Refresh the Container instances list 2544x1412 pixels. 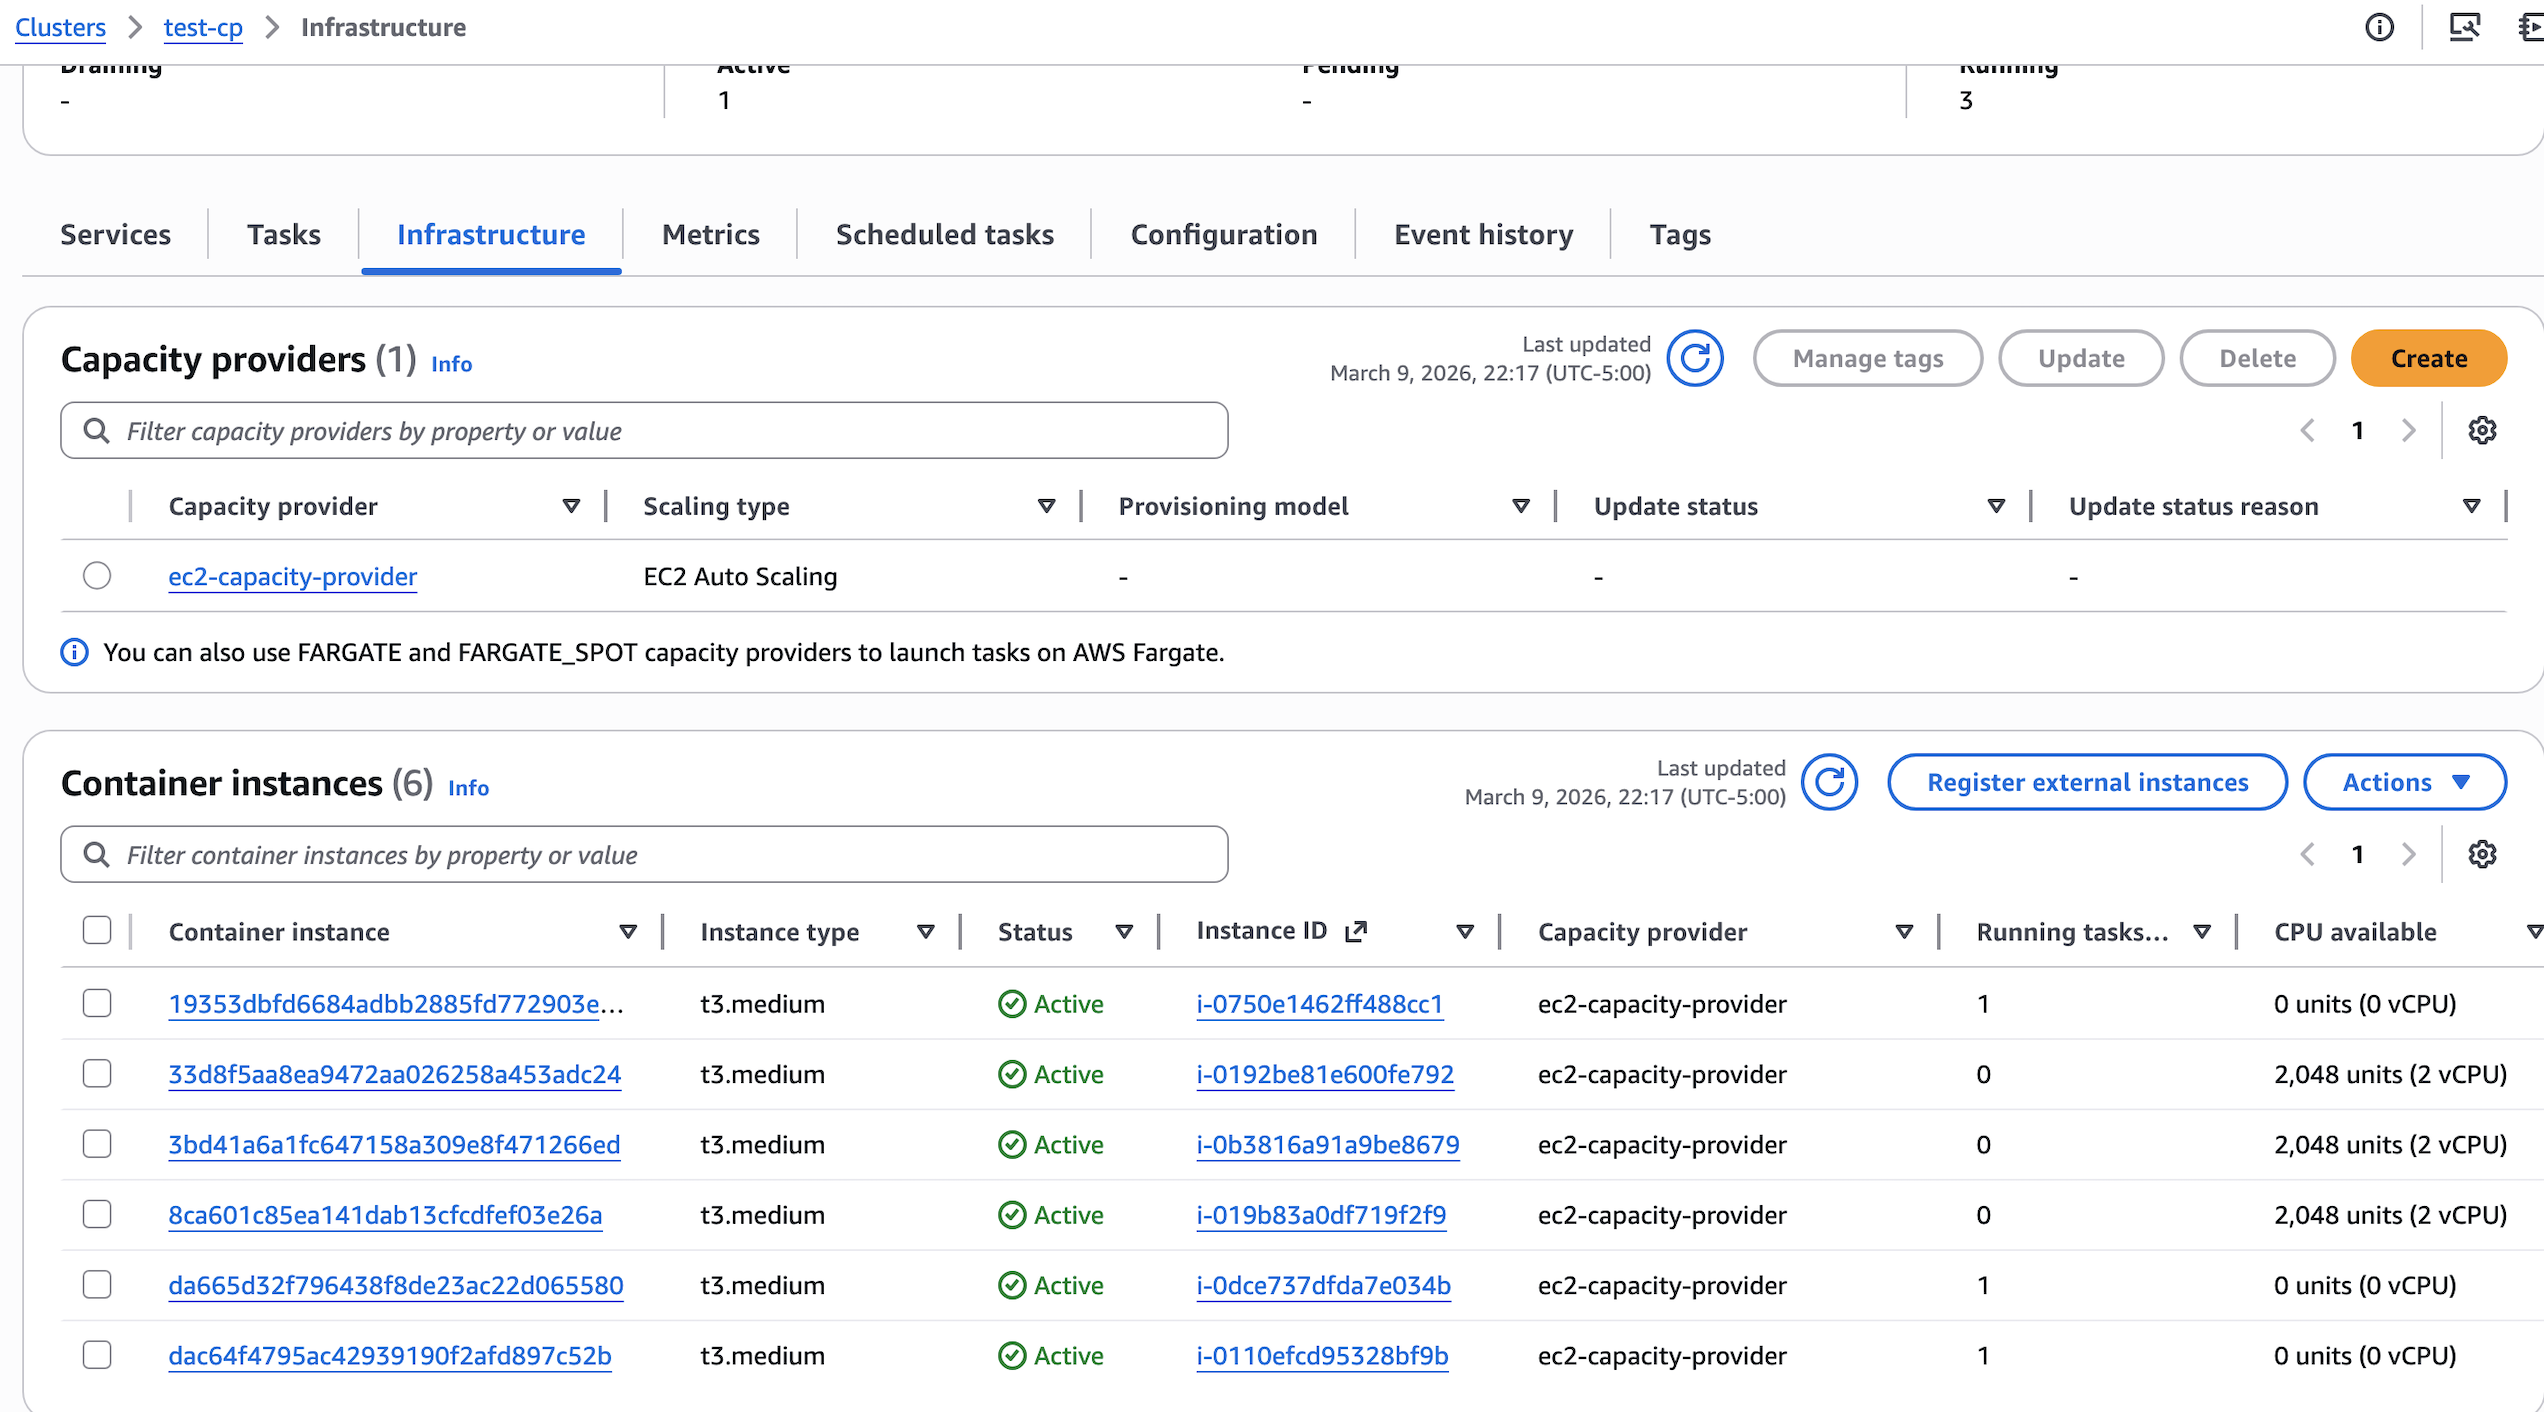[1829, 782]
